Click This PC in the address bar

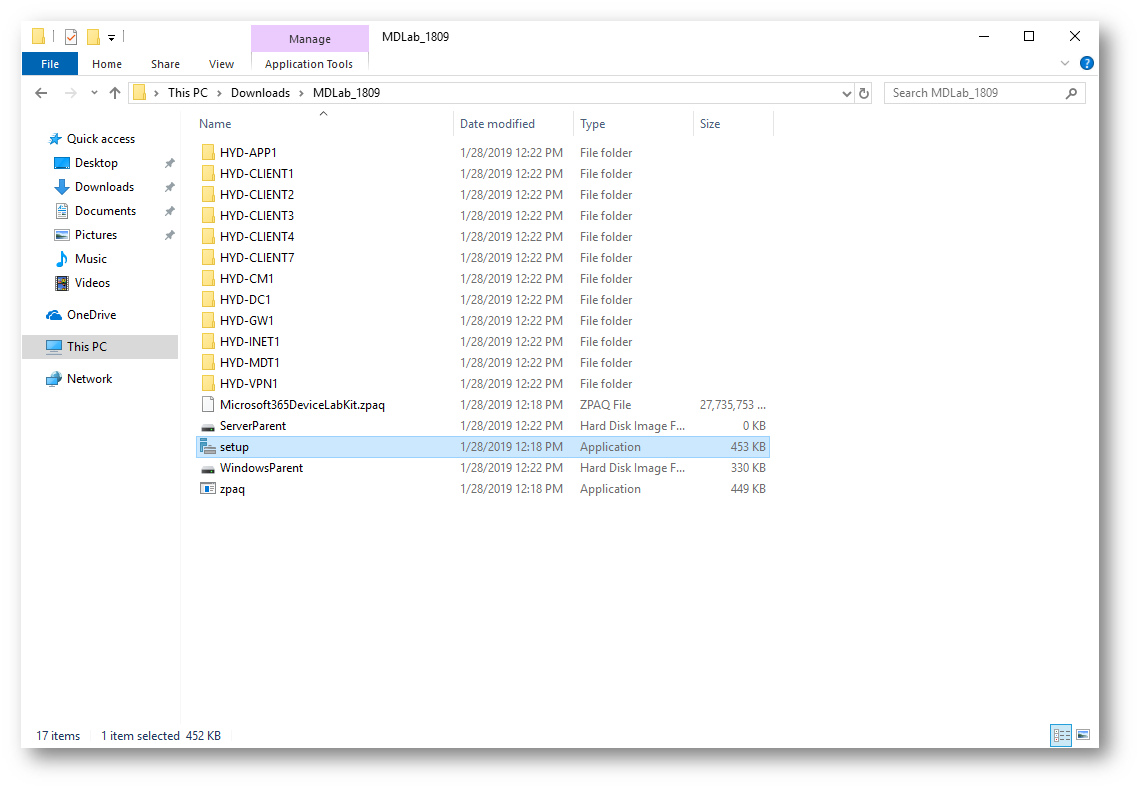pyautogui.click(x=188, y=93)
